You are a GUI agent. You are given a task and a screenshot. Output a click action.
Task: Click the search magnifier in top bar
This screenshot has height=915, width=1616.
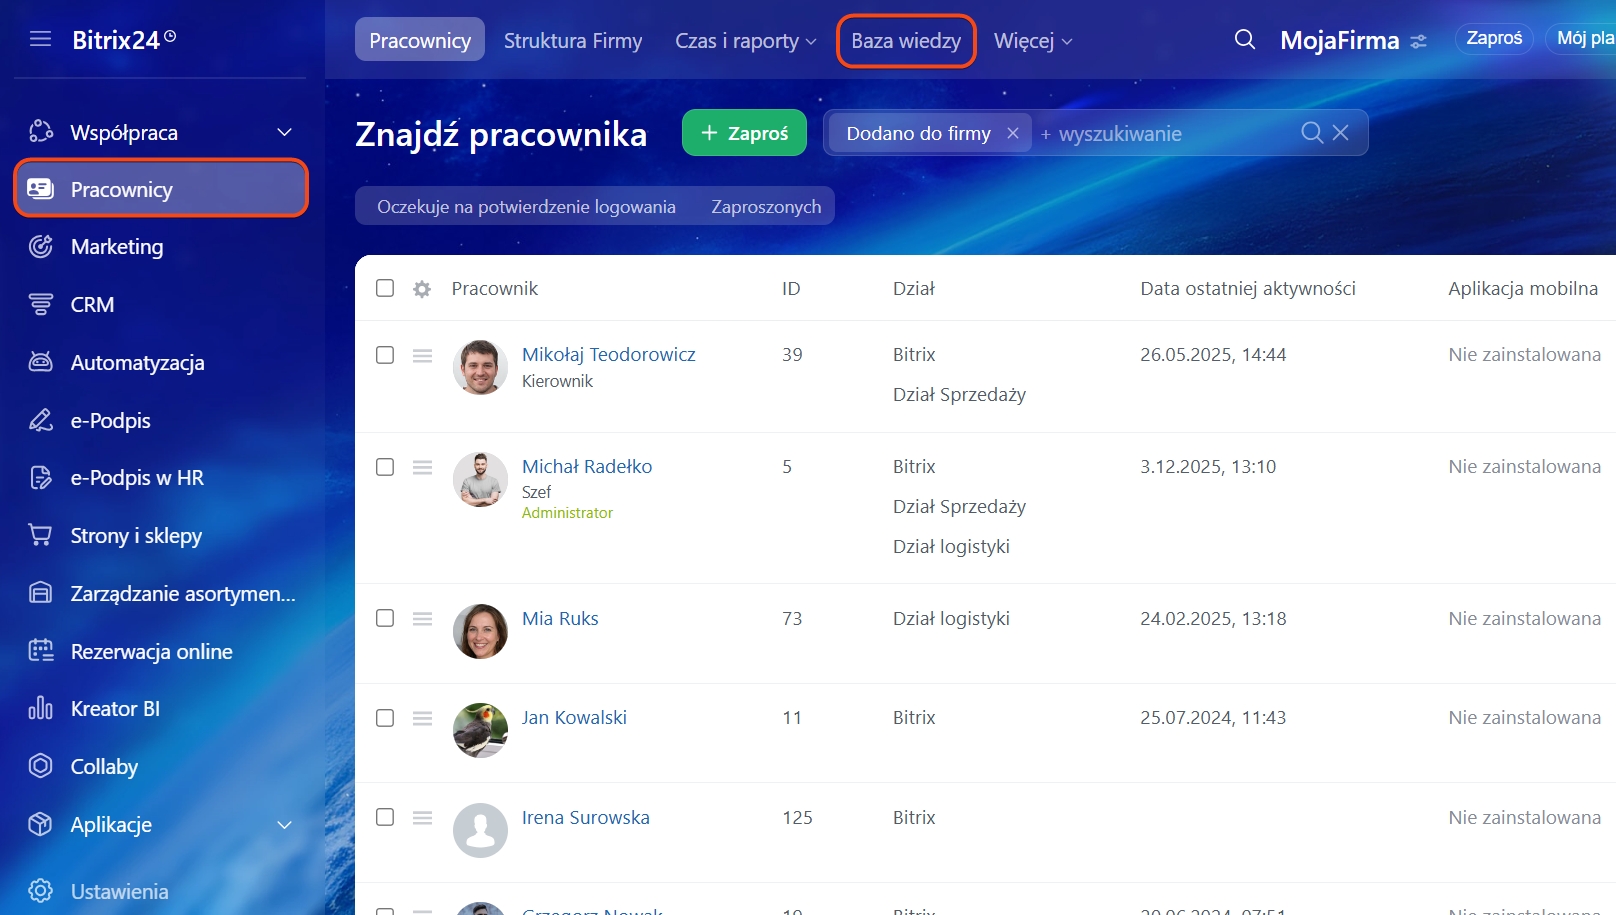pos(1244,40)
